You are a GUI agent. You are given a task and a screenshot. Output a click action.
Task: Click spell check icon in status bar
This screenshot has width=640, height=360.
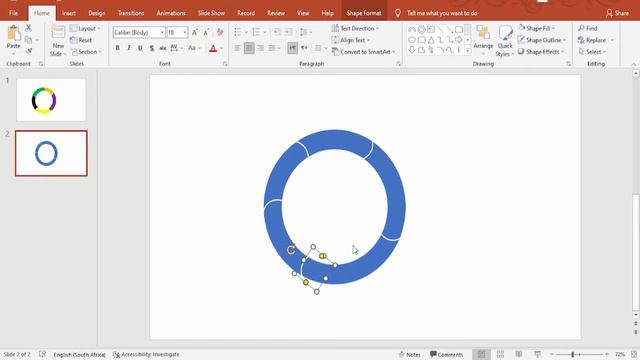(x=42, y=354)
